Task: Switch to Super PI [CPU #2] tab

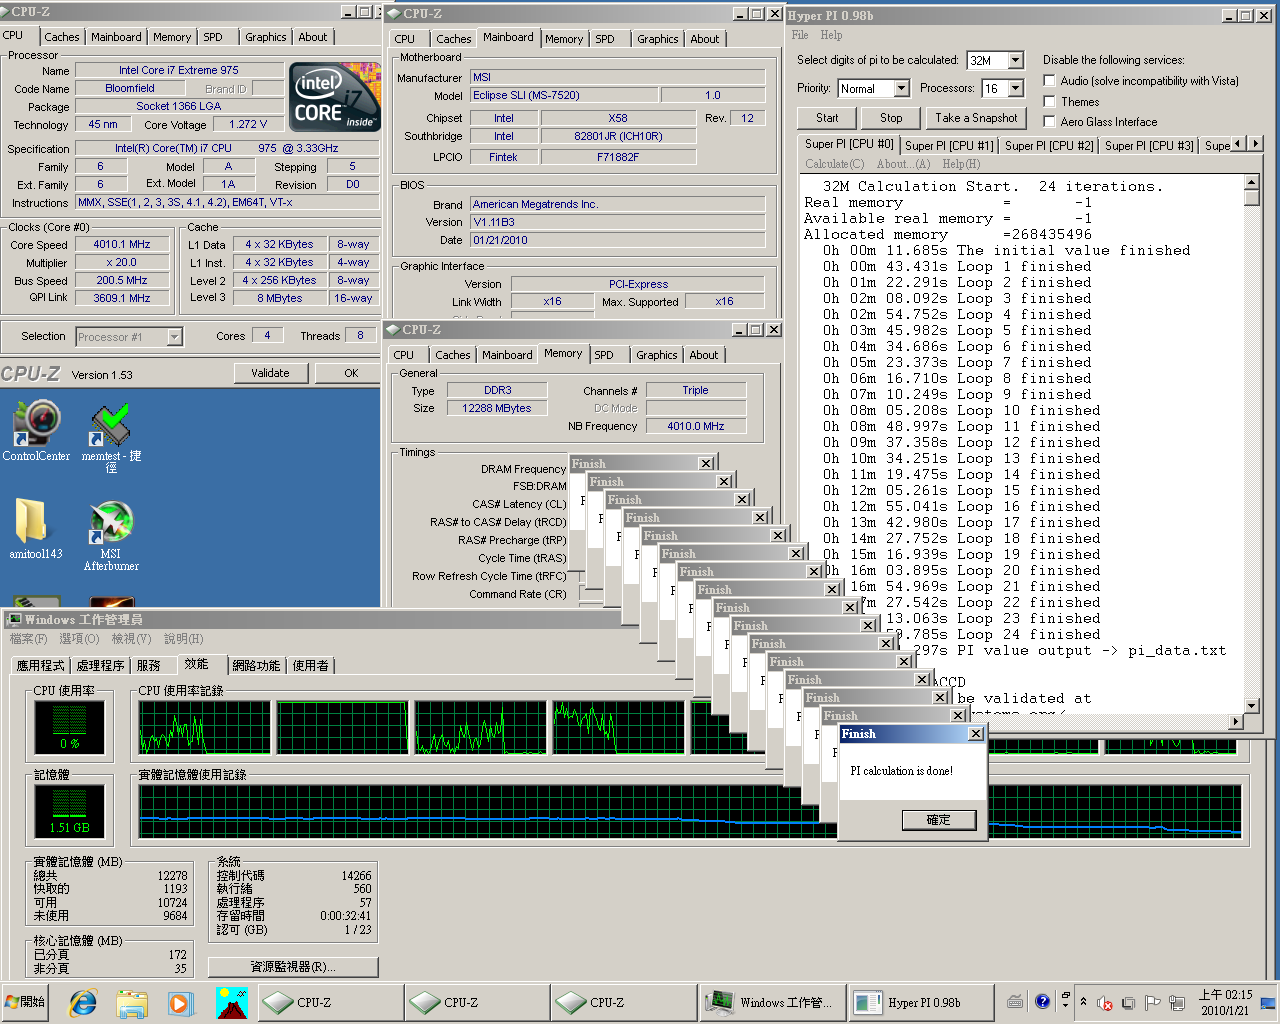Action: 1049,145
